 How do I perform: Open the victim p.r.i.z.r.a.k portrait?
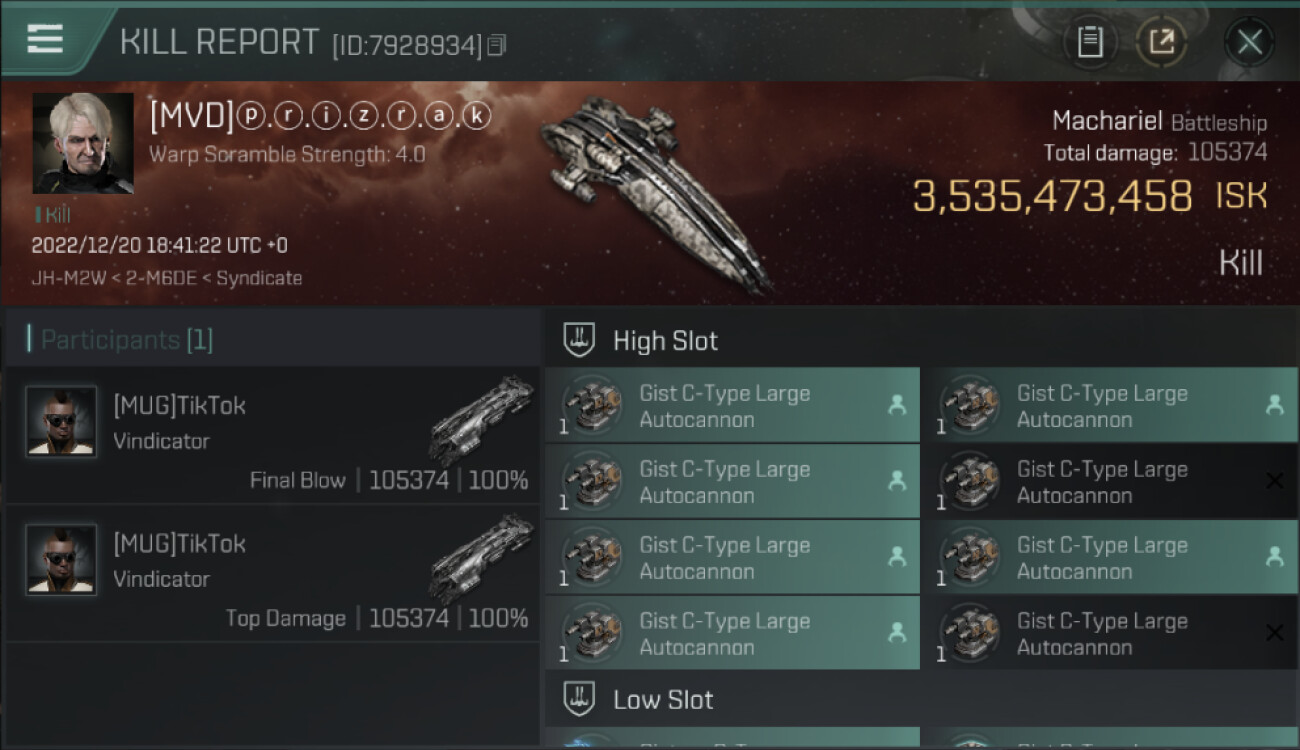[x=83, y=143]
